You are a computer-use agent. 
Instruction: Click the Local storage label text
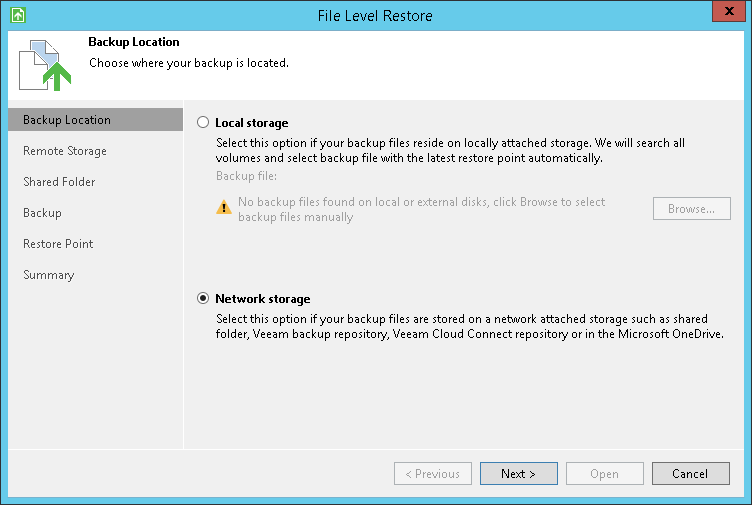pyautogui.click(x=251, y=123)
